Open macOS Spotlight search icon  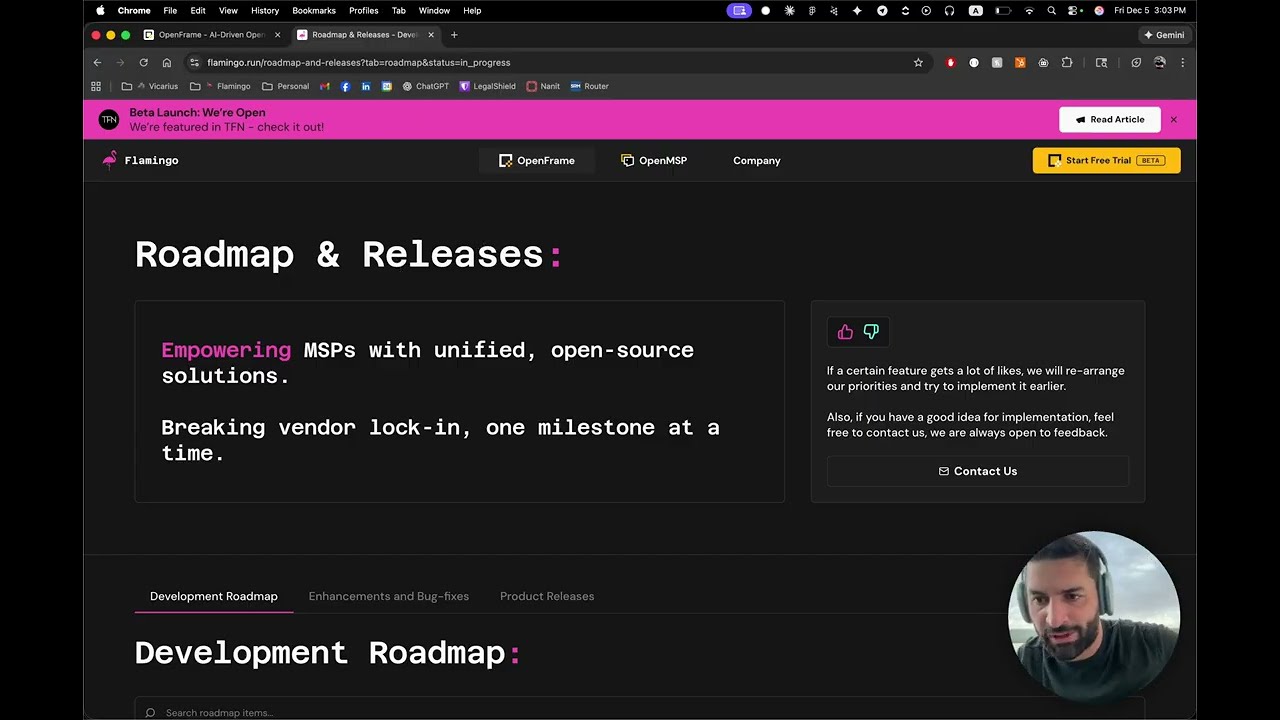pyautogui.click(x=1051, y=10)
